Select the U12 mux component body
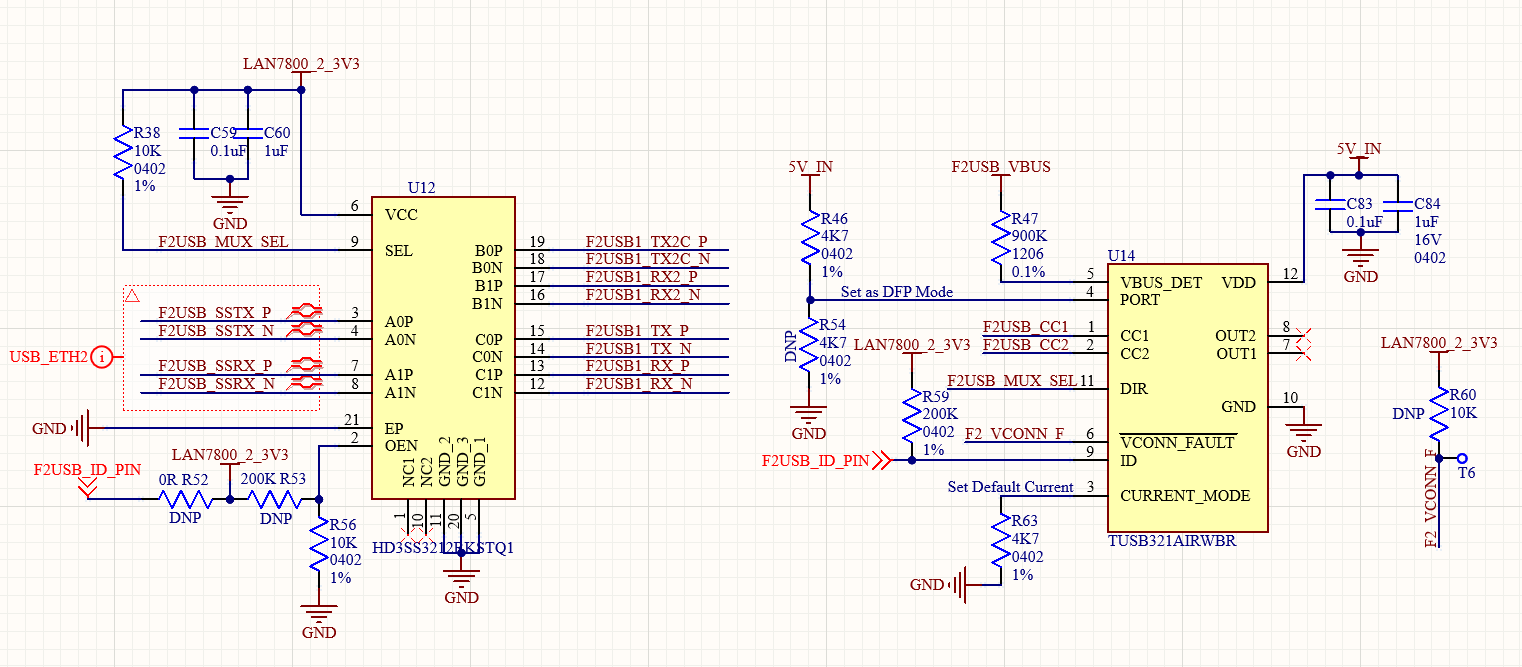Viewport: 1522px width, 667px height. pyautogui.click(x=443, y=347)
